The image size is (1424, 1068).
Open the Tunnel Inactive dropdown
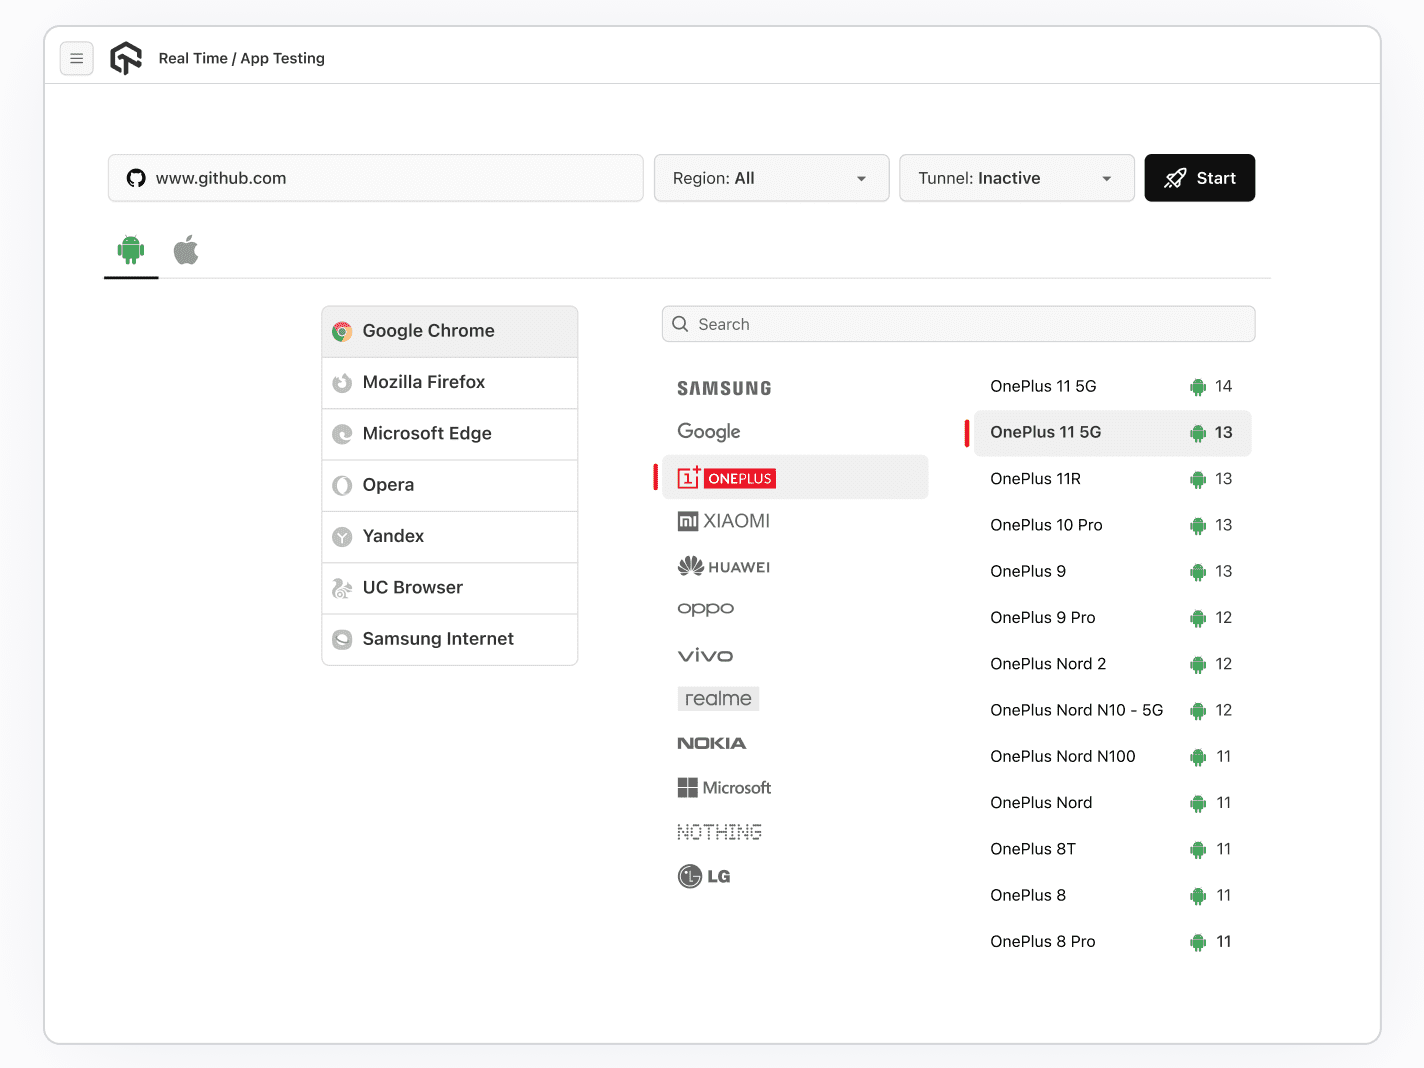[1016, 178]
